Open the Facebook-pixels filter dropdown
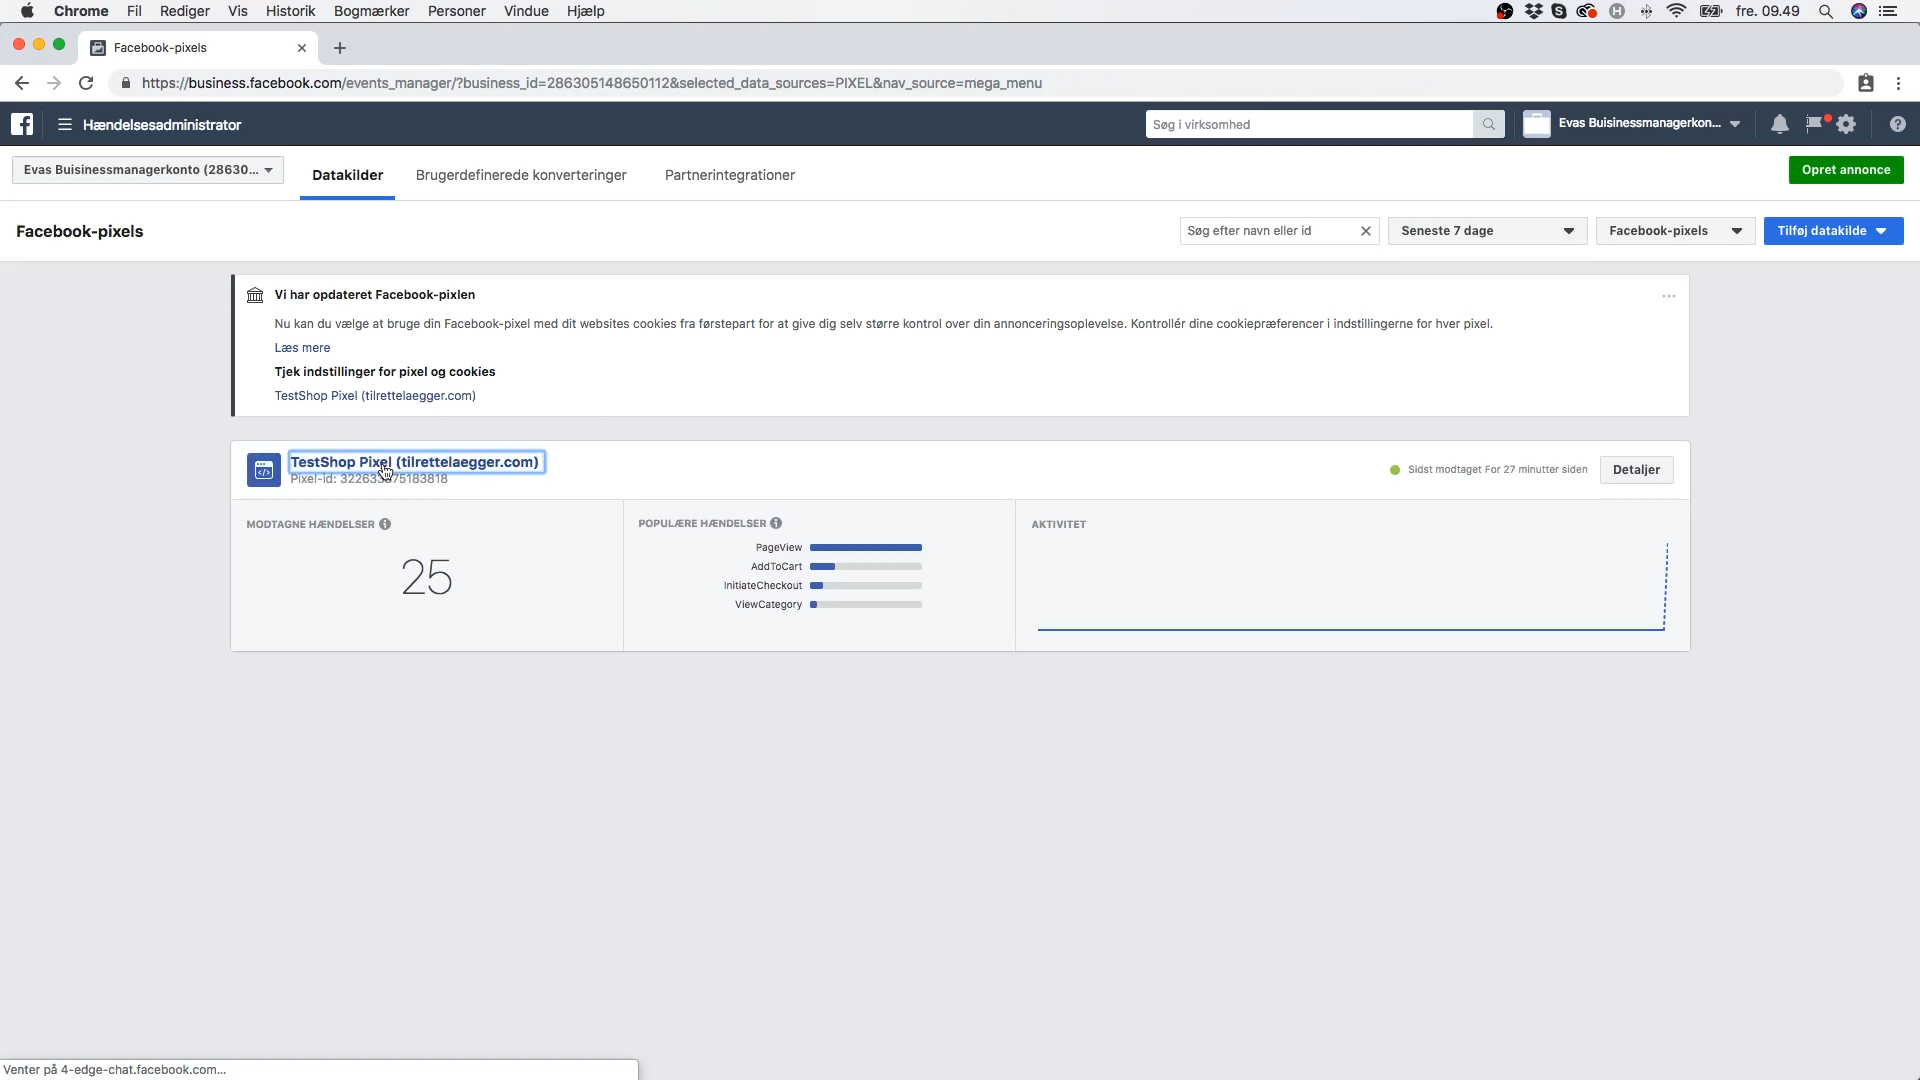The image size is (1920, 1080). (x=1675, y=231)
